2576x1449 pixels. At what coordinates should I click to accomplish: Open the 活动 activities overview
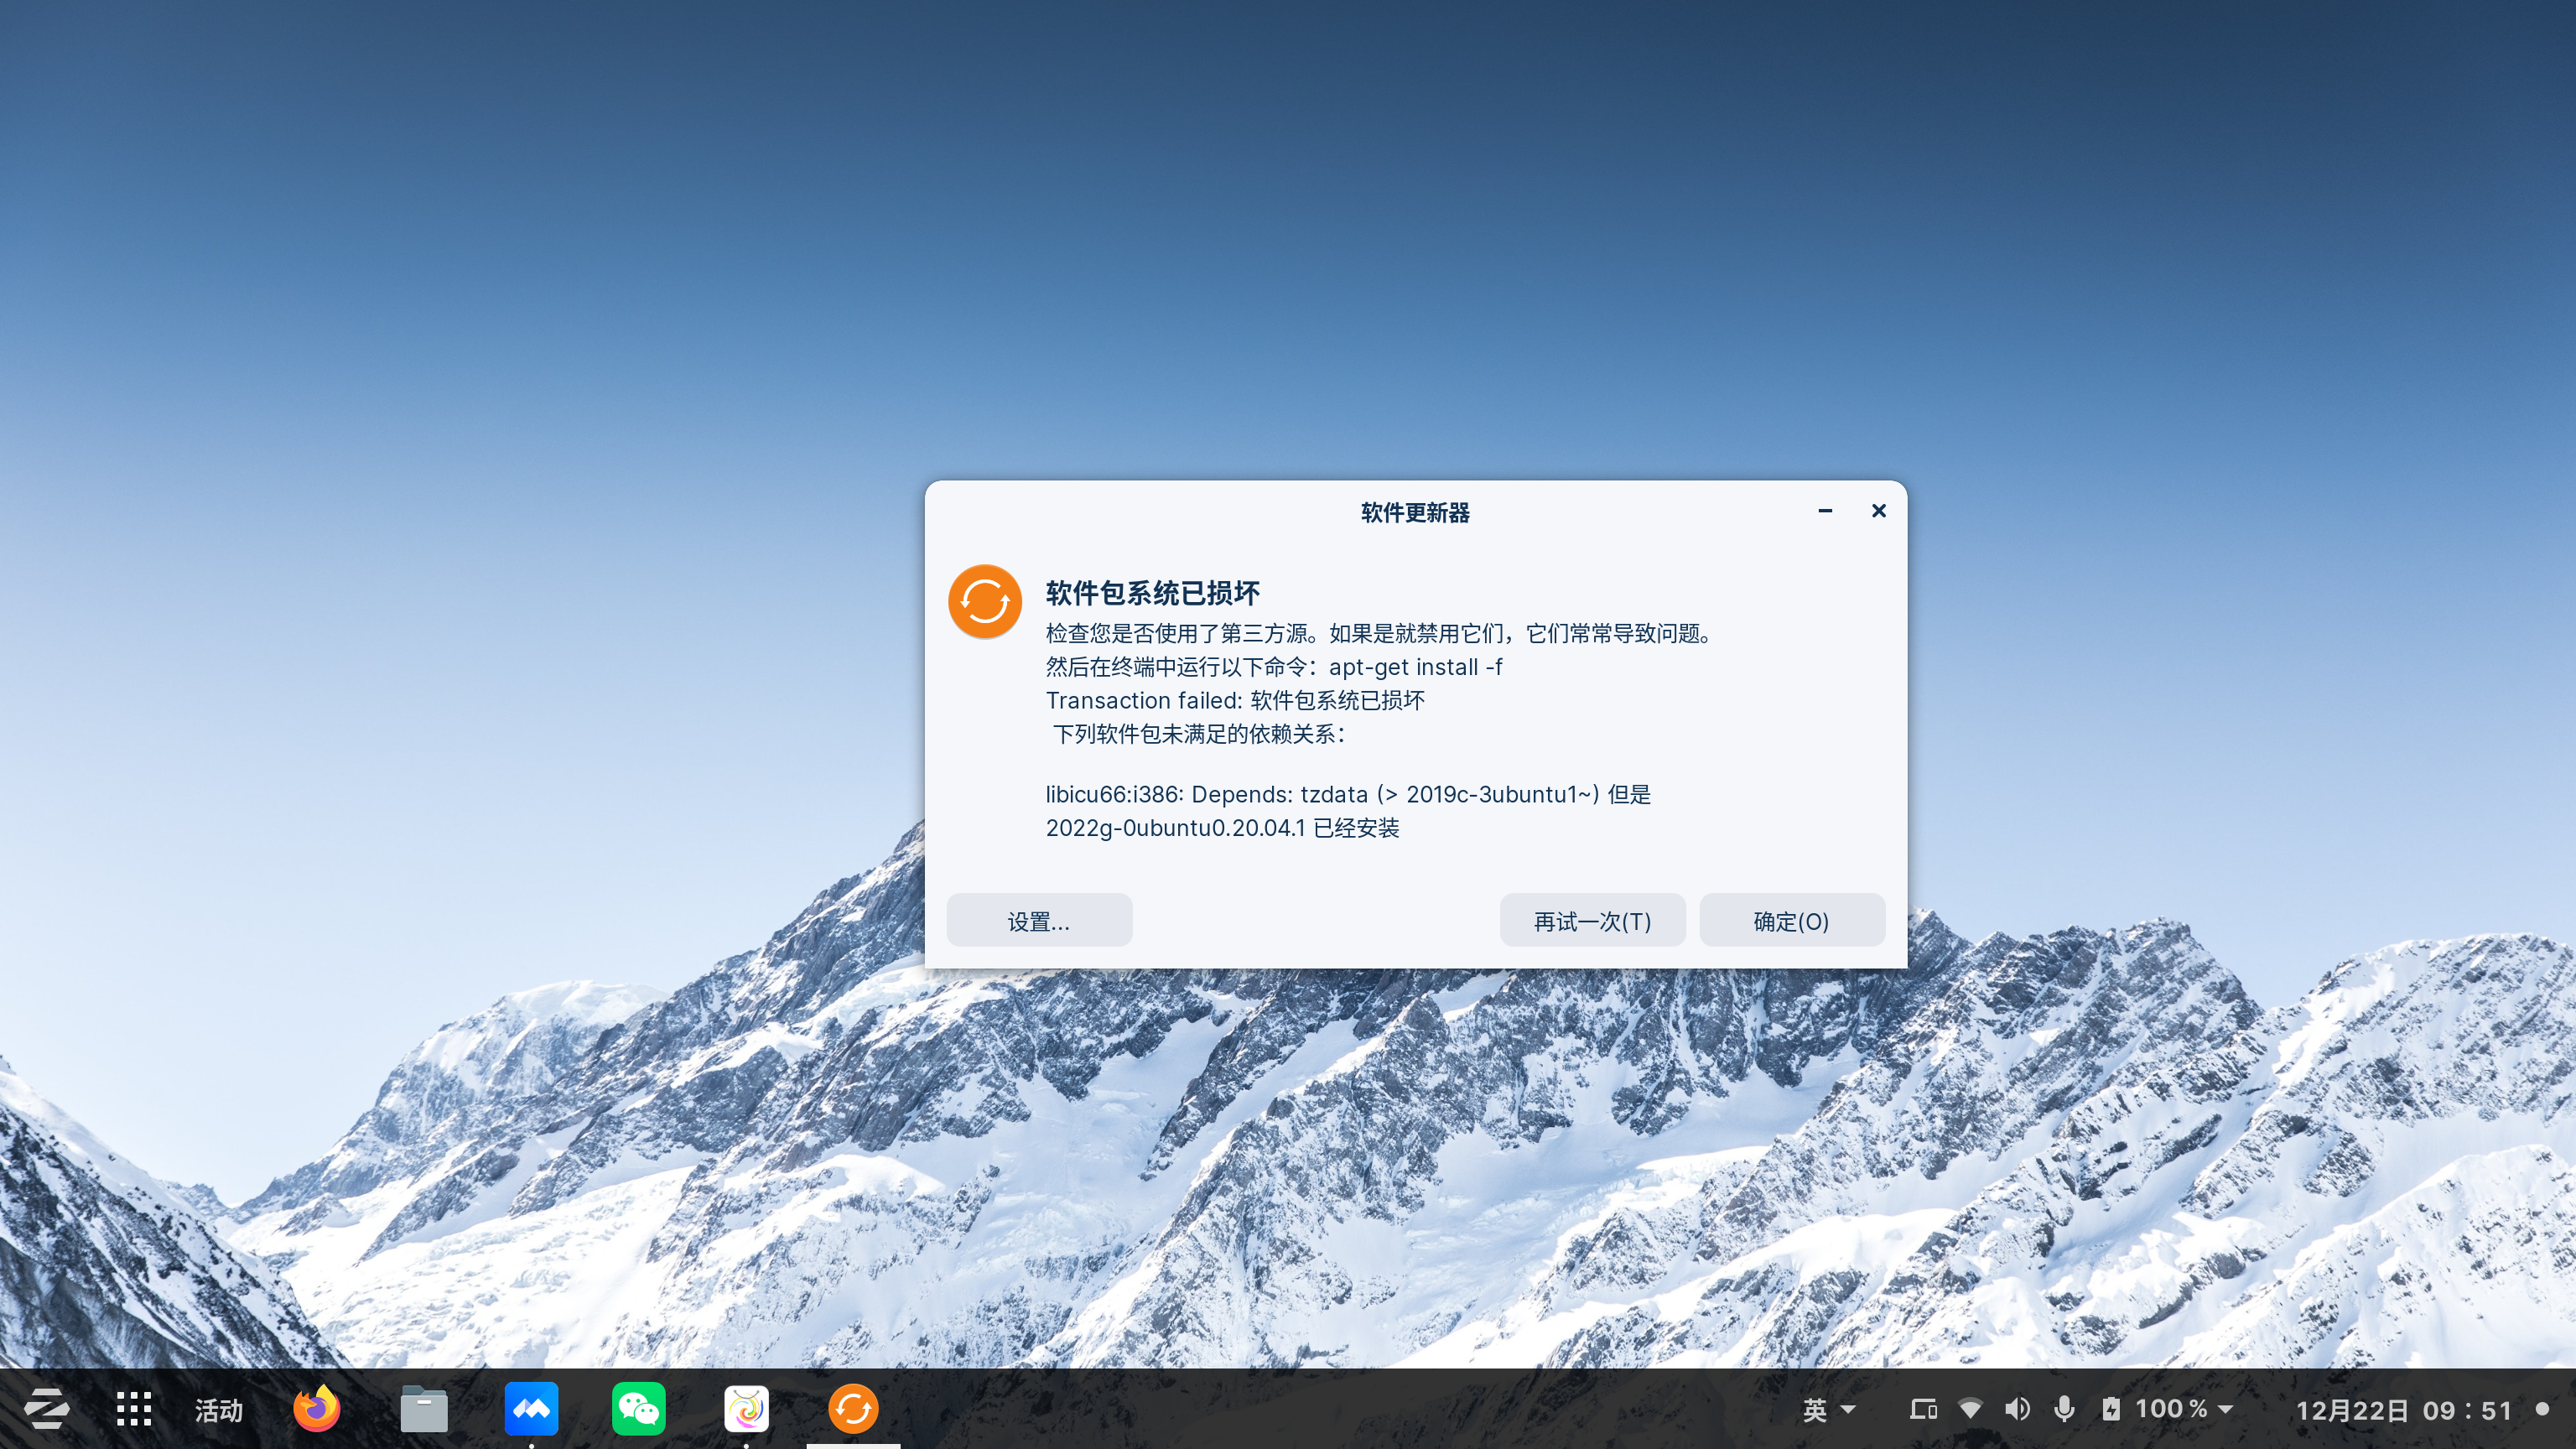218,1409
